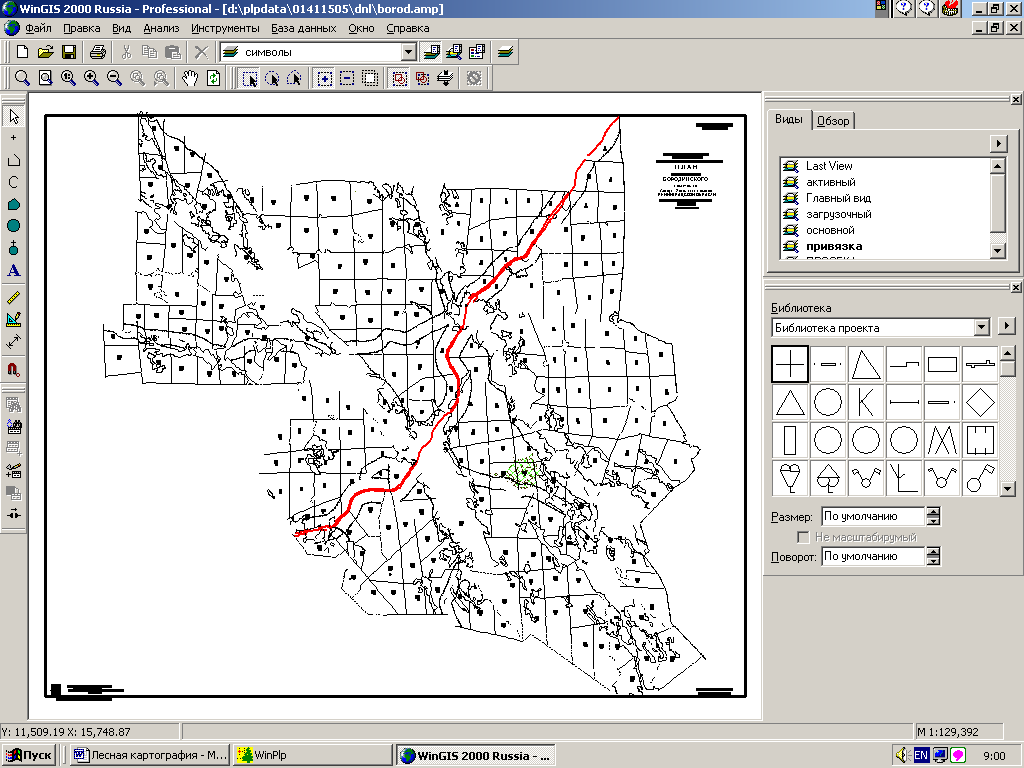Click the zoom out minus magnifier

coord(114,78)
